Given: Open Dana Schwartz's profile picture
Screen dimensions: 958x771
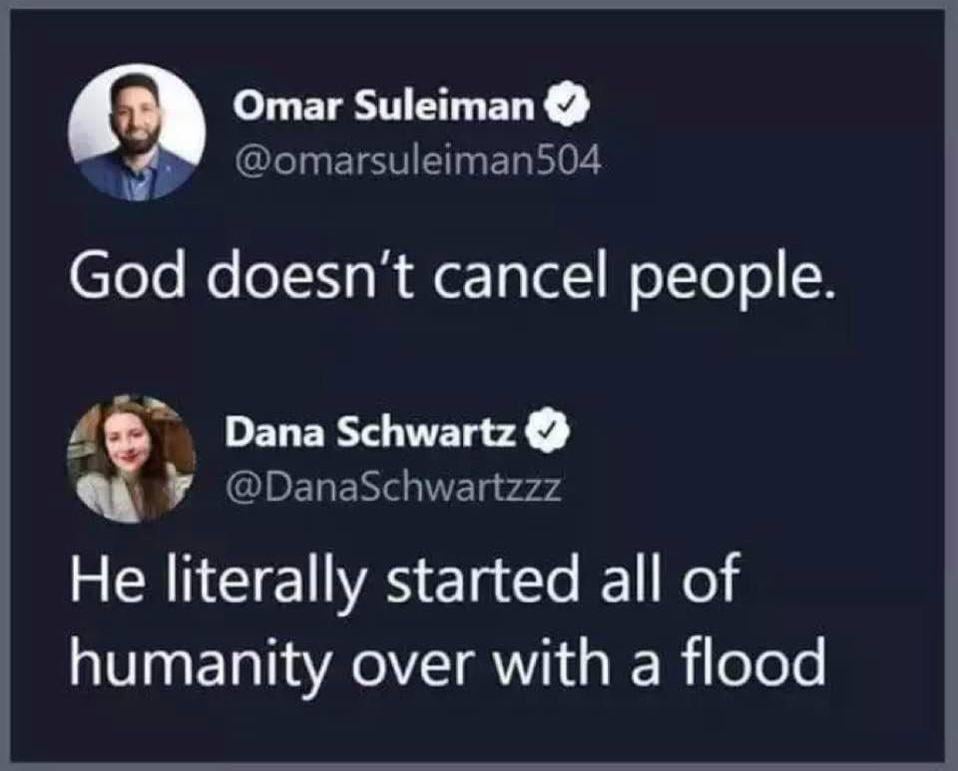Looking at the screenshot, I should click(x=131, y=458).
